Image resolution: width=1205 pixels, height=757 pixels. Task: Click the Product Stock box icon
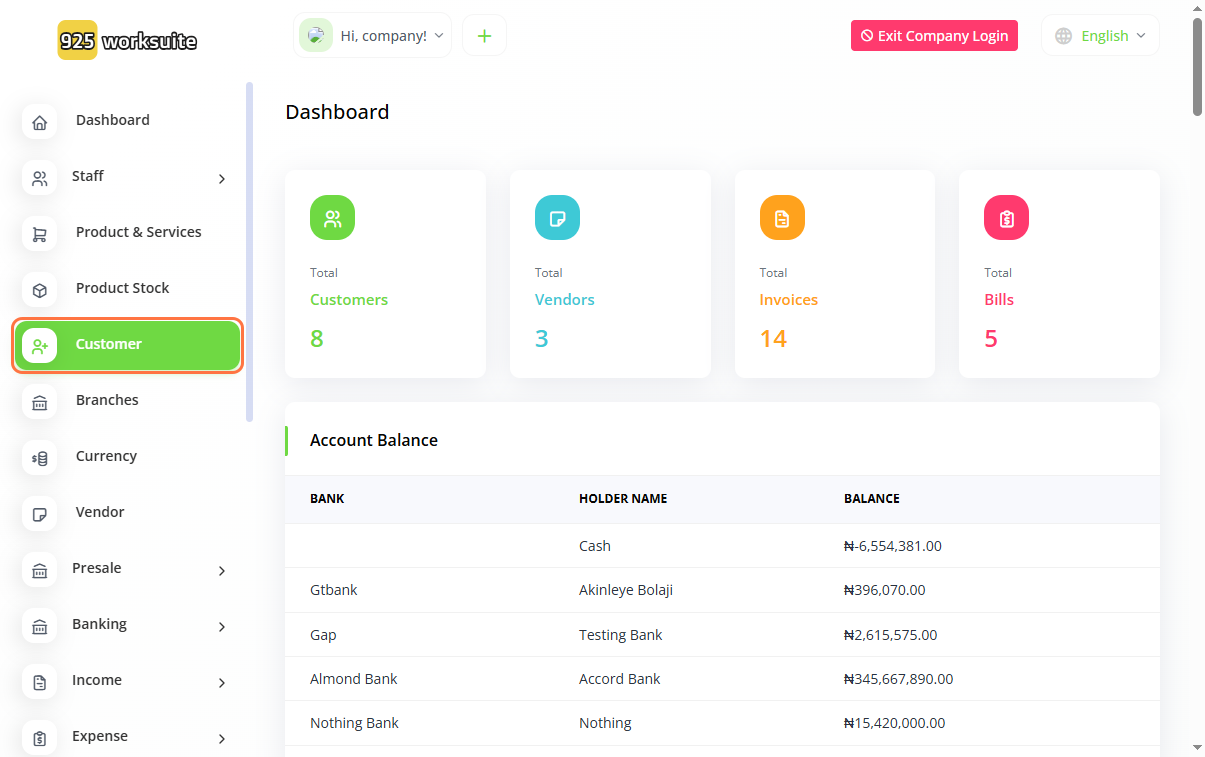click(39, 291)
